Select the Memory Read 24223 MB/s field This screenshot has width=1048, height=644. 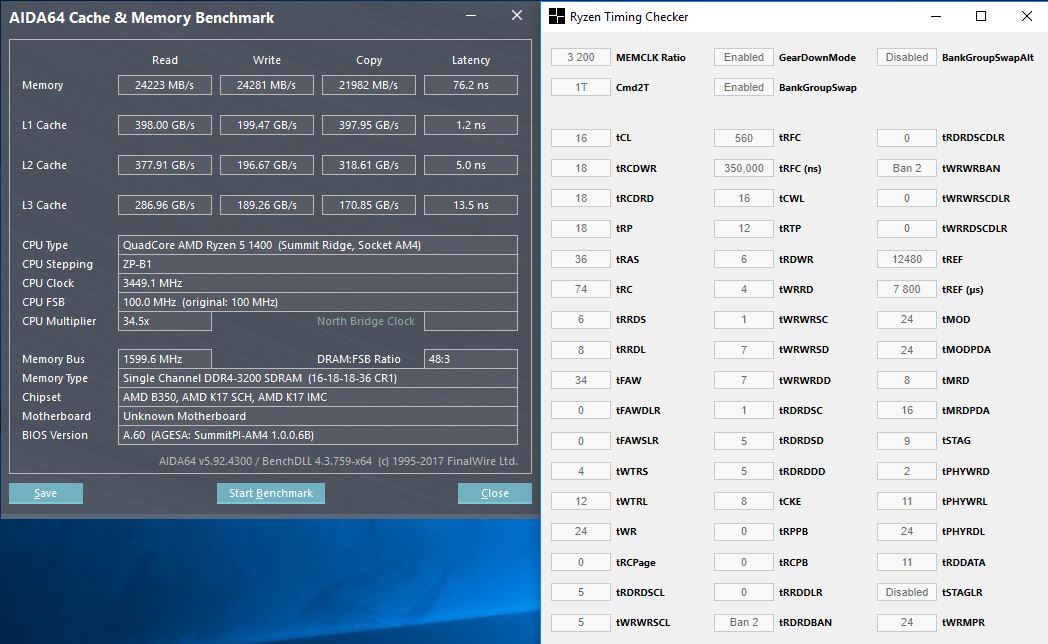tap(164, 85)
